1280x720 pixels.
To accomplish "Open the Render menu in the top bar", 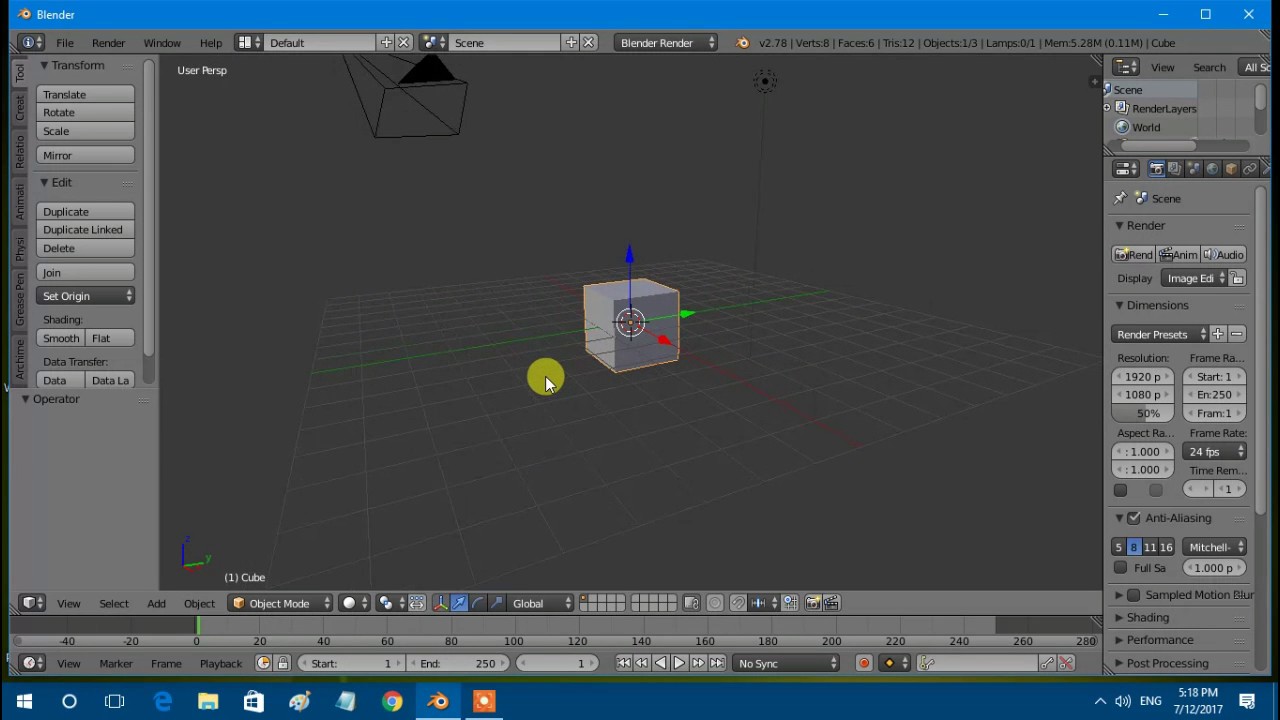I will (x=108, y=43).
